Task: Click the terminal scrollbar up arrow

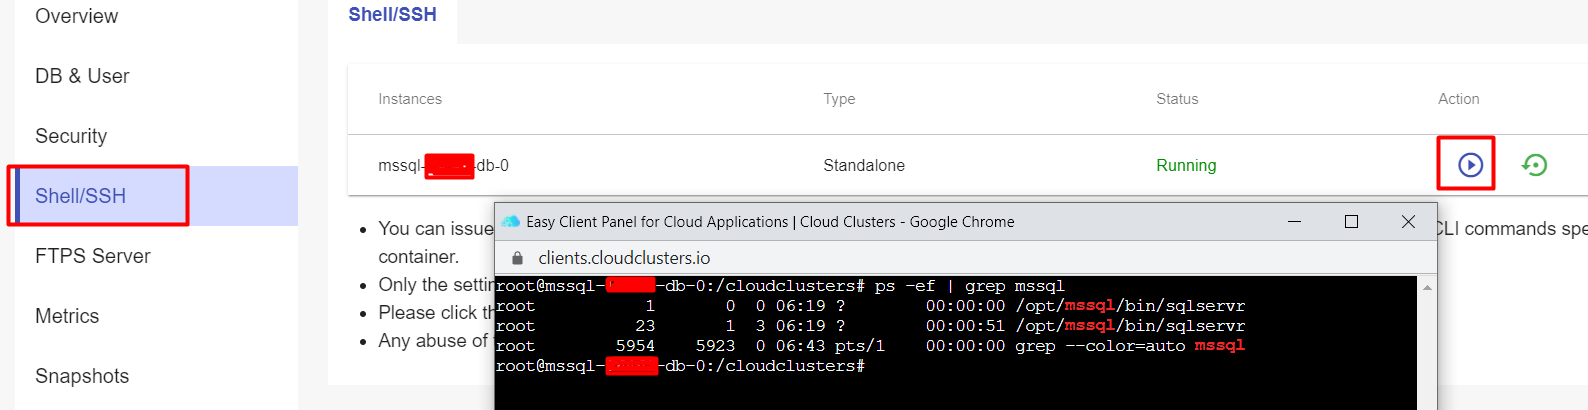Action: pos(1427,288)
